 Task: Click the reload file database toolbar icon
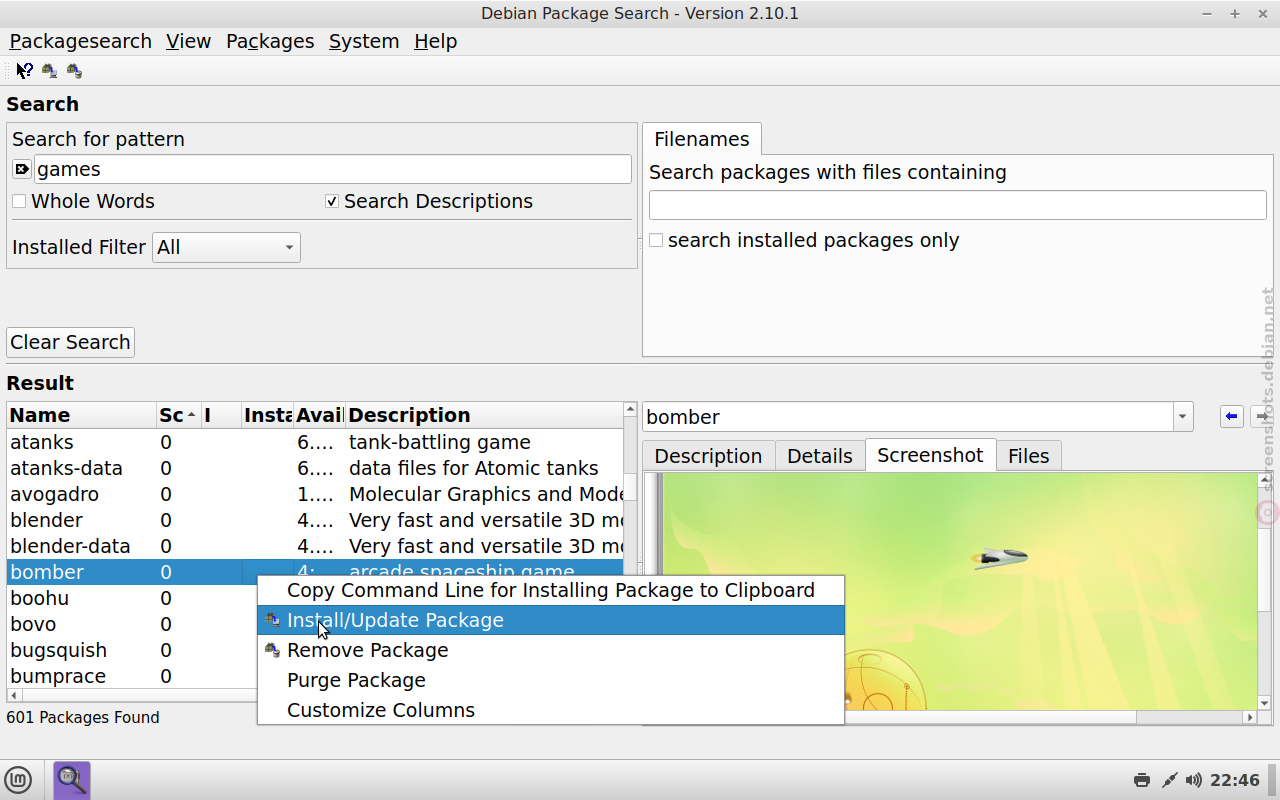[74, 71]
